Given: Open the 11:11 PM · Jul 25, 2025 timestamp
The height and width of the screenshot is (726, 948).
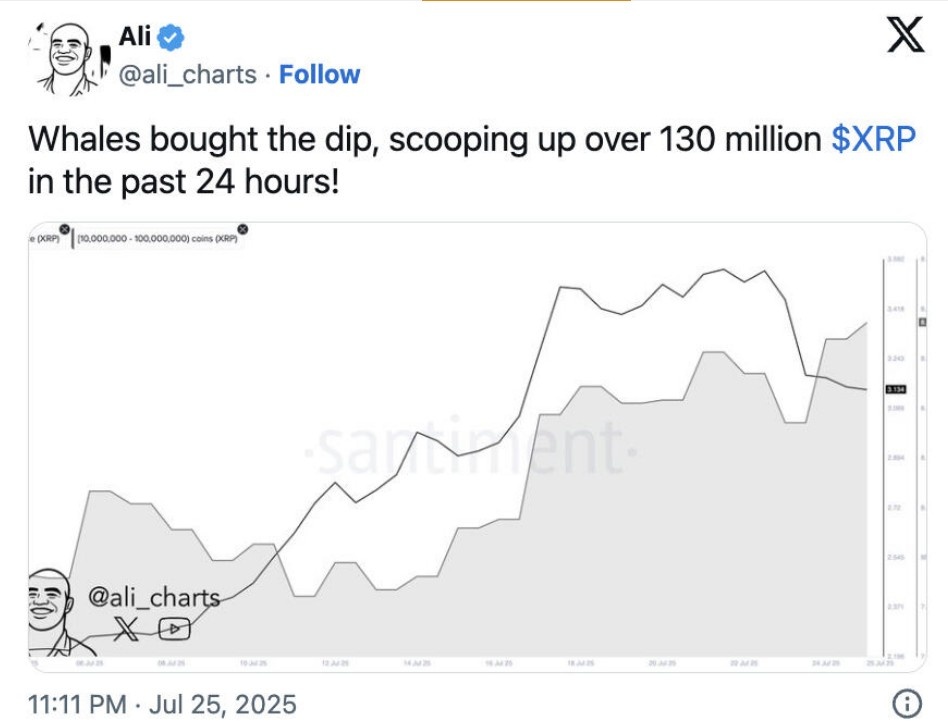Looking at the screenshot, I should tap(162, 704).
